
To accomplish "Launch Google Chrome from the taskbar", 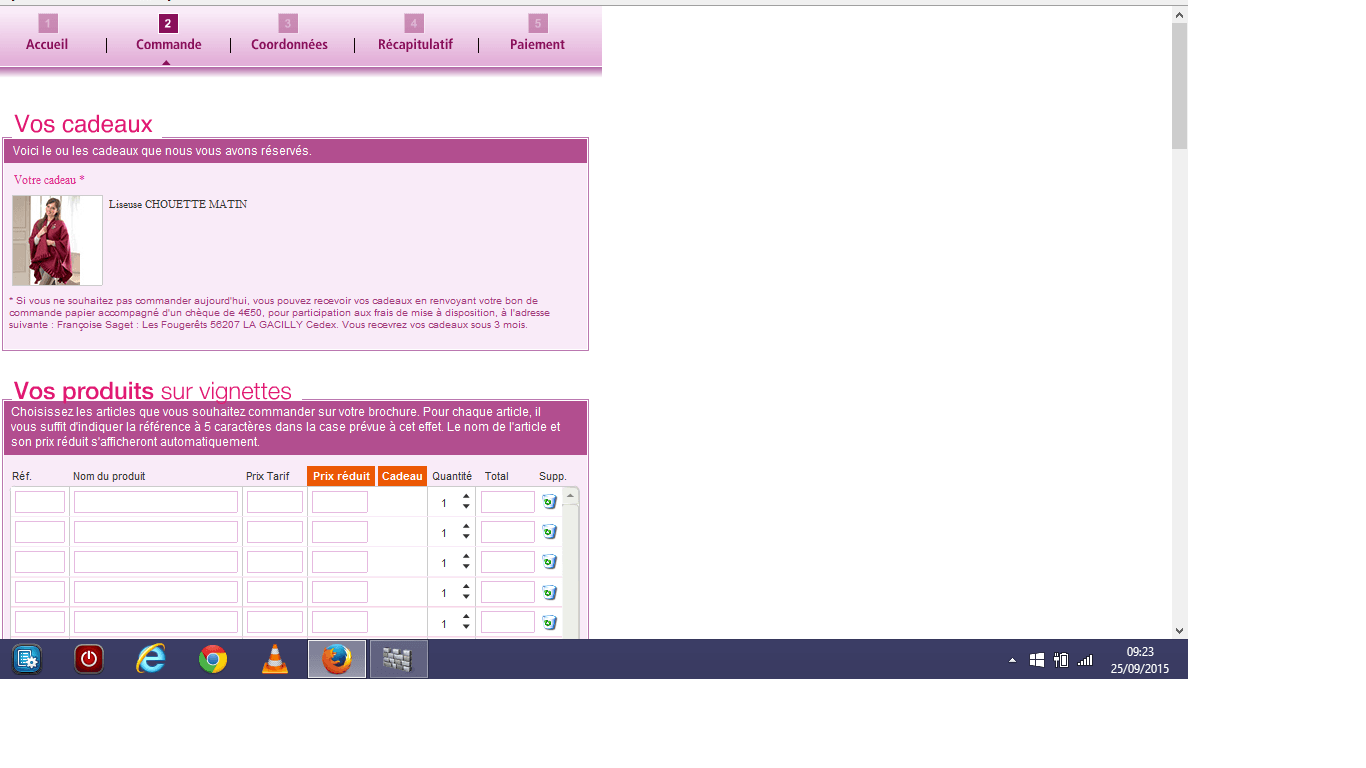I will (212, 660).
